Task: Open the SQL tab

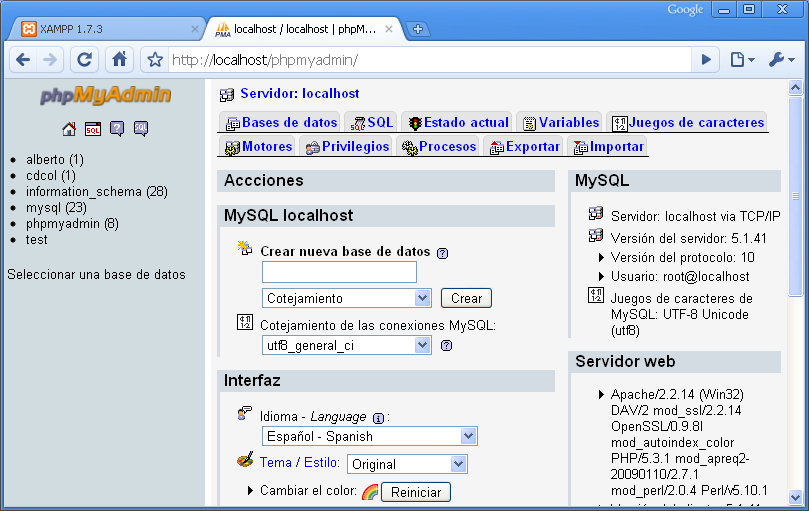Action: pos(371,123)
